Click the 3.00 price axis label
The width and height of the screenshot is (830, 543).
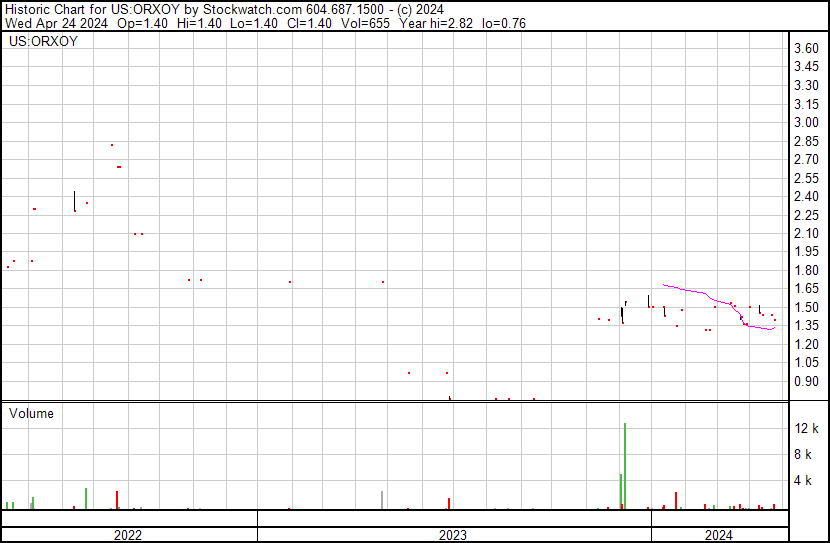pyautogui.click(x=807, y=122)
